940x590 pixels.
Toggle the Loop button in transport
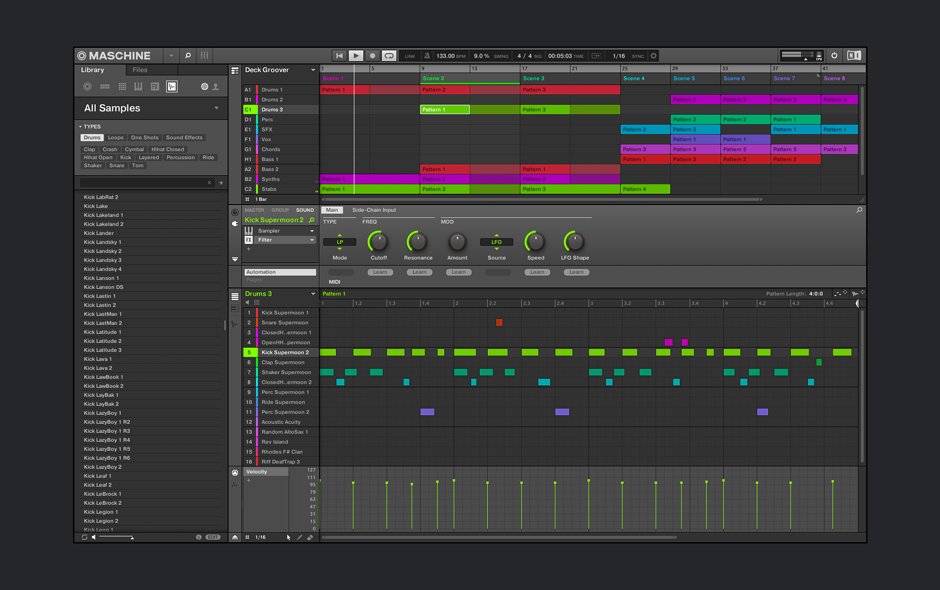pyautogui.click(x=389, y=56)
